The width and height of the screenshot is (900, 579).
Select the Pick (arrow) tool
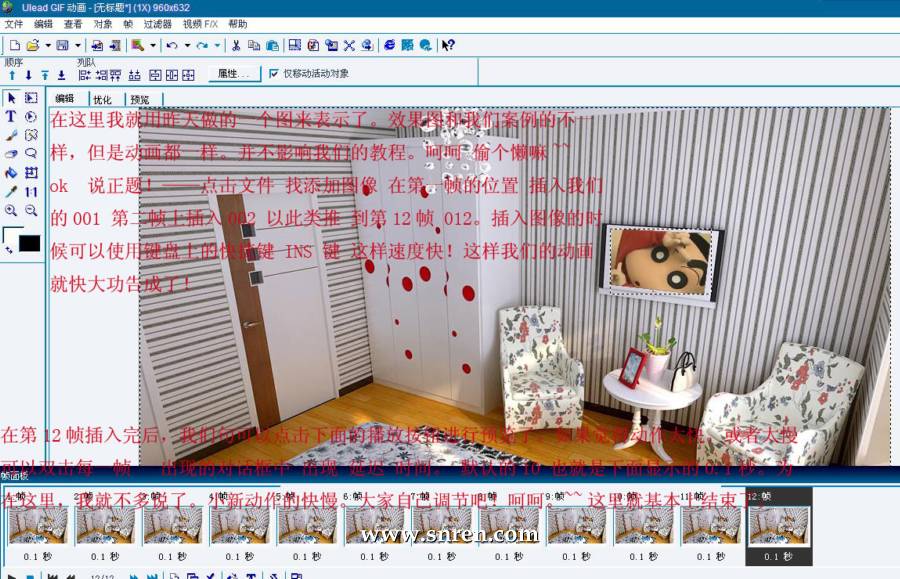11,98
